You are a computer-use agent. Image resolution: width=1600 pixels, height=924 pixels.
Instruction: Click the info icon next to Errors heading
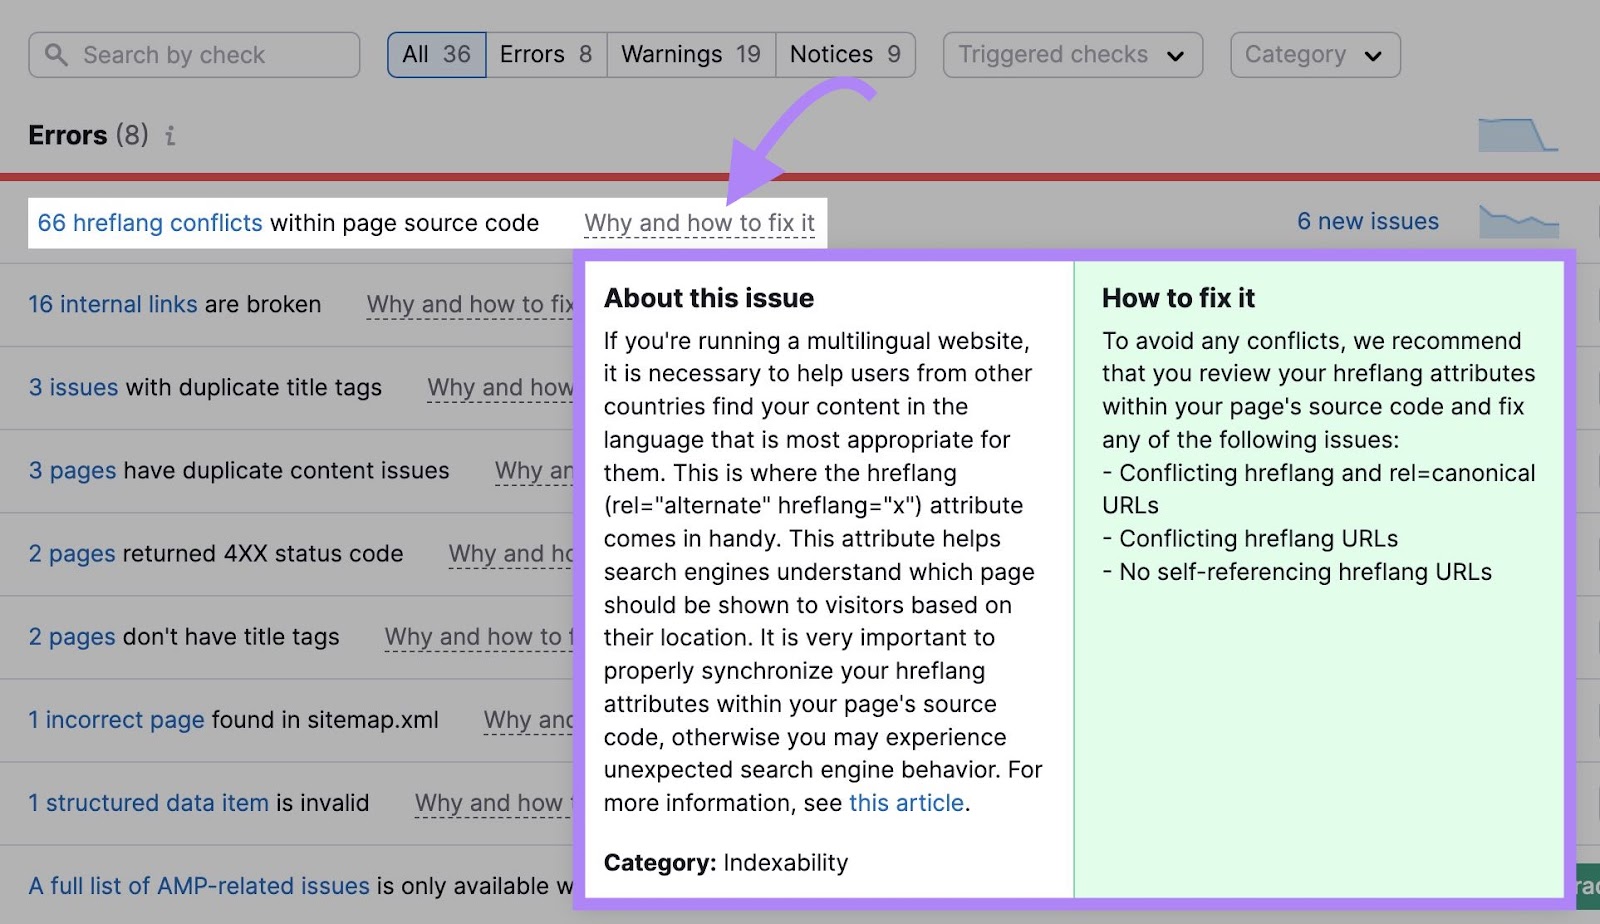(170, 136)
